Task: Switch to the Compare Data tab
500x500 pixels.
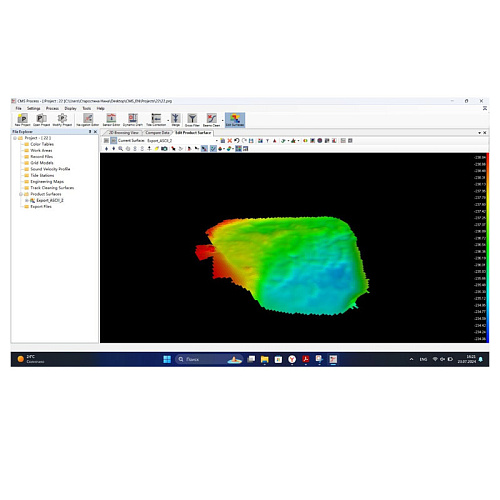Action: click(157, 133)
